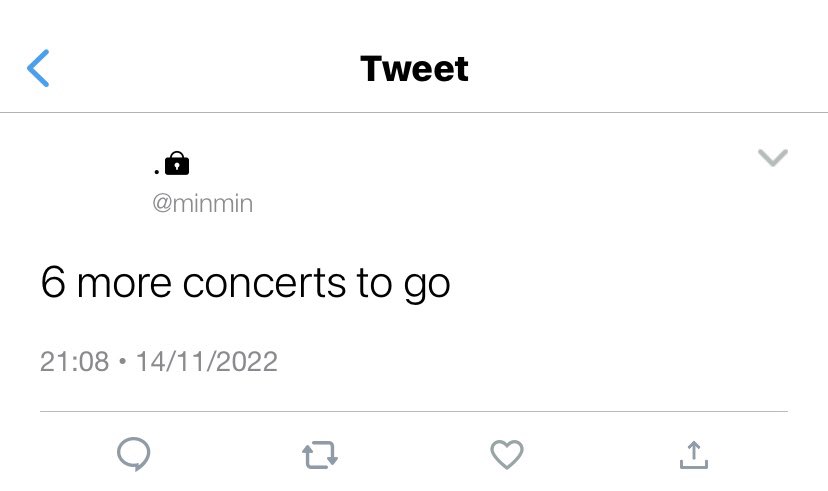828x491 pixels.
Task: Toggle favorite on the heart outline
Action: 507,455
